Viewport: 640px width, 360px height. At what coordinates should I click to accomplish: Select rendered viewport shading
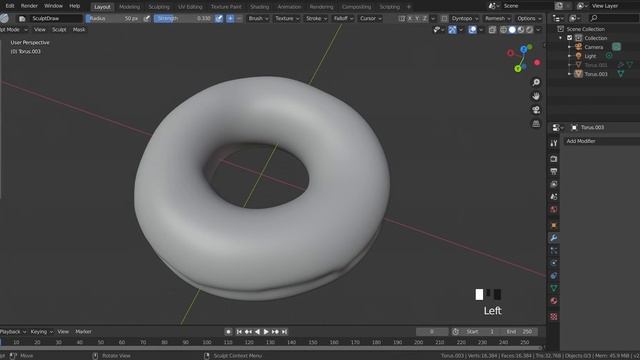click(529, 30)
